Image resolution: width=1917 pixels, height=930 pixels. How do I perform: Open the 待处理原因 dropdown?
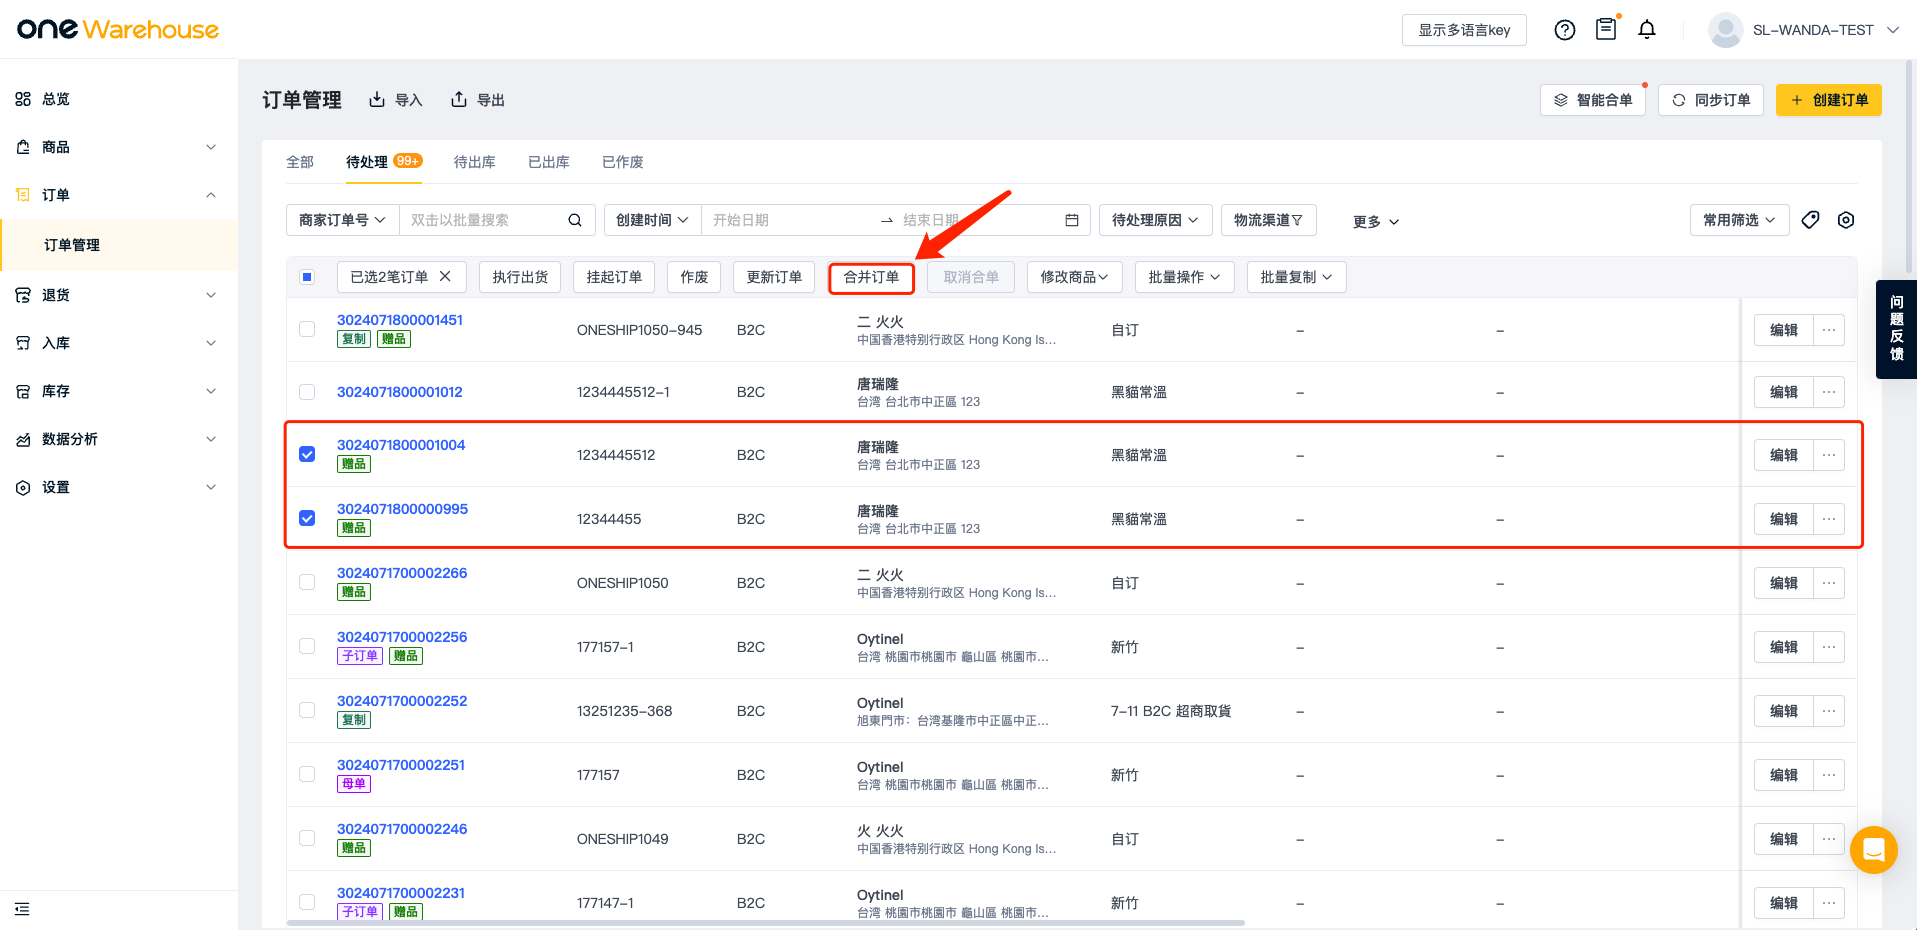(1155, 220)
